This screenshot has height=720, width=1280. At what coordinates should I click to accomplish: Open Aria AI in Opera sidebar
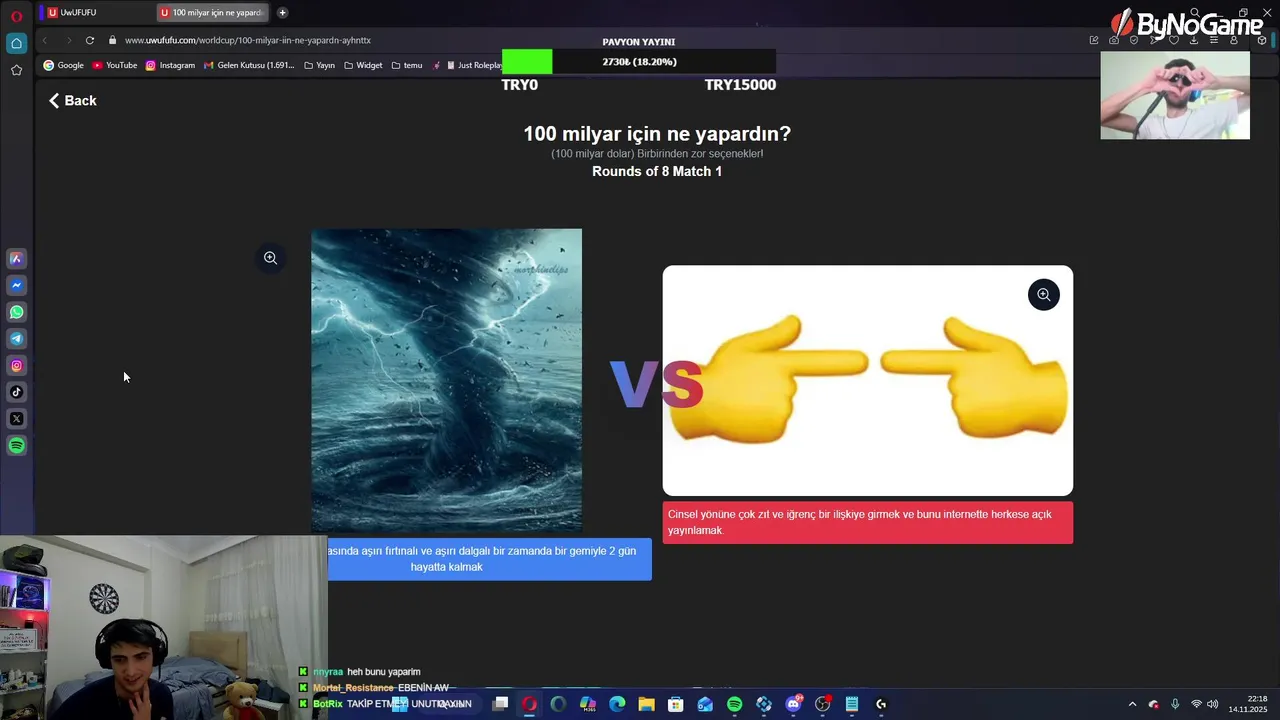pyautogui.click(x=16, y=259)
